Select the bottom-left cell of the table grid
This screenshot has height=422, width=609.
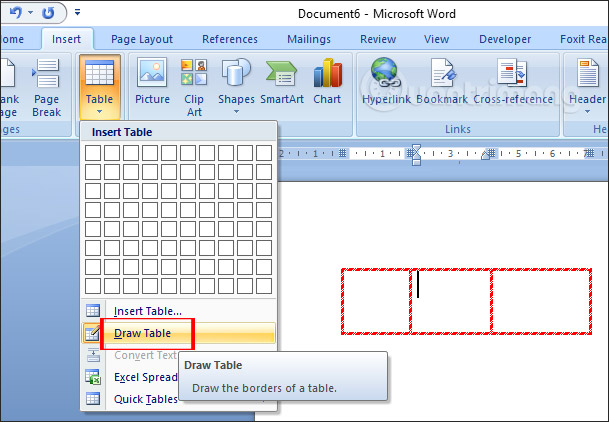pyautogui.click(x=93, y=286)
